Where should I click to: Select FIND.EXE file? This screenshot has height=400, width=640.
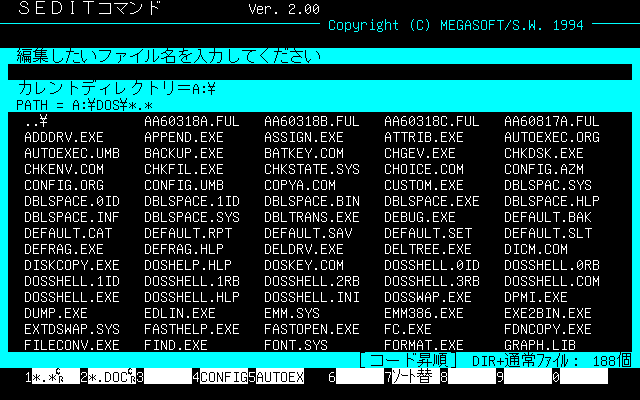[x=176, y=345]
